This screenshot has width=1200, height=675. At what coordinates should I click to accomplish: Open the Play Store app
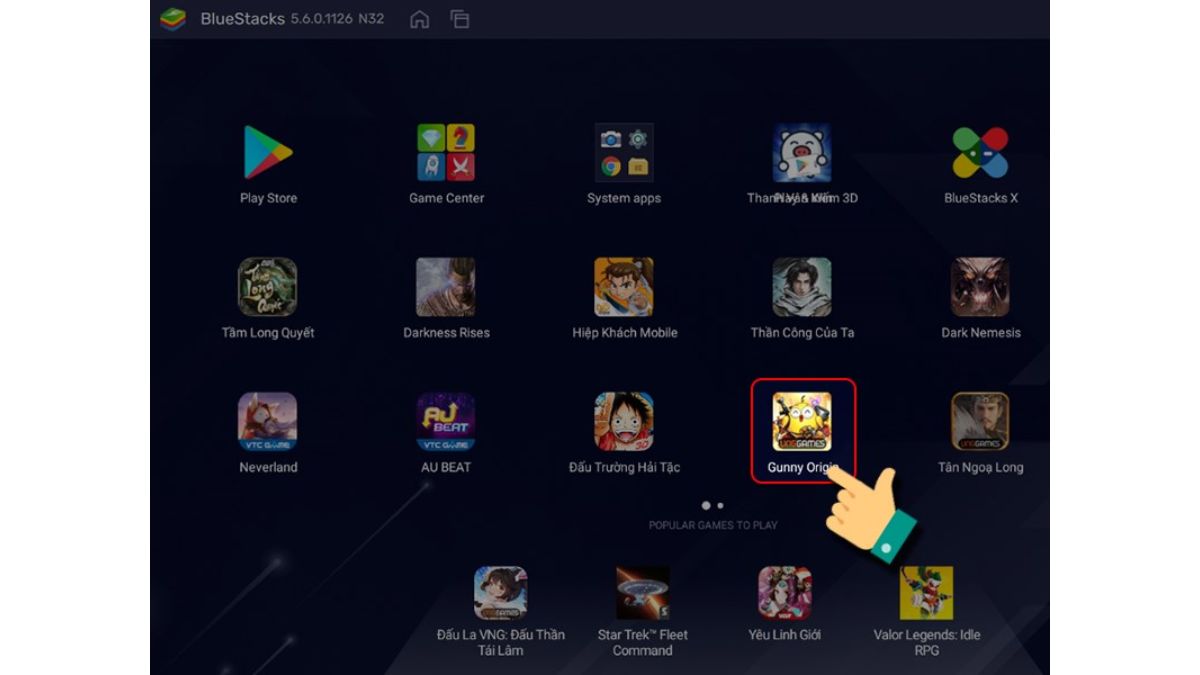[268, 153]
